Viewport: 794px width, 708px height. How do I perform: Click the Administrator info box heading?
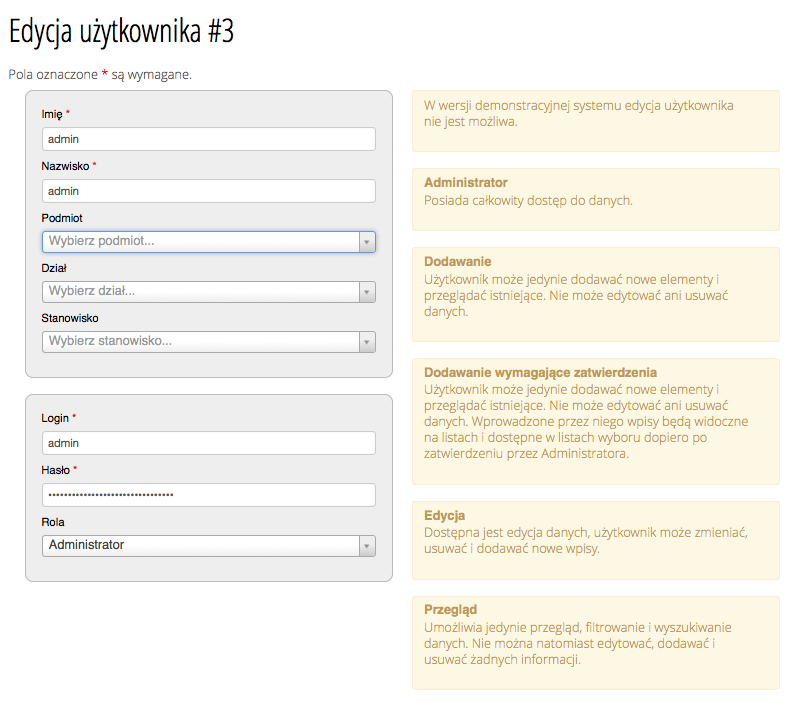tap(465, 182)
